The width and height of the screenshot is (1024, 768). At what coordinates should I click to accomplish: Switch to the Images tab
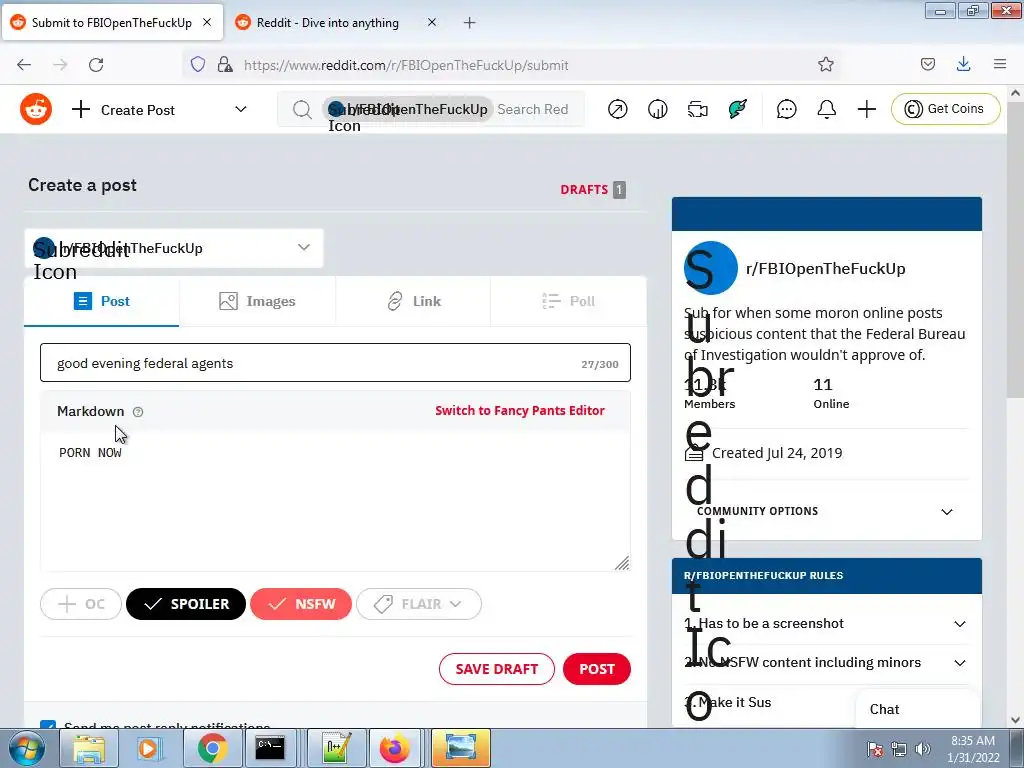[257, 301]
